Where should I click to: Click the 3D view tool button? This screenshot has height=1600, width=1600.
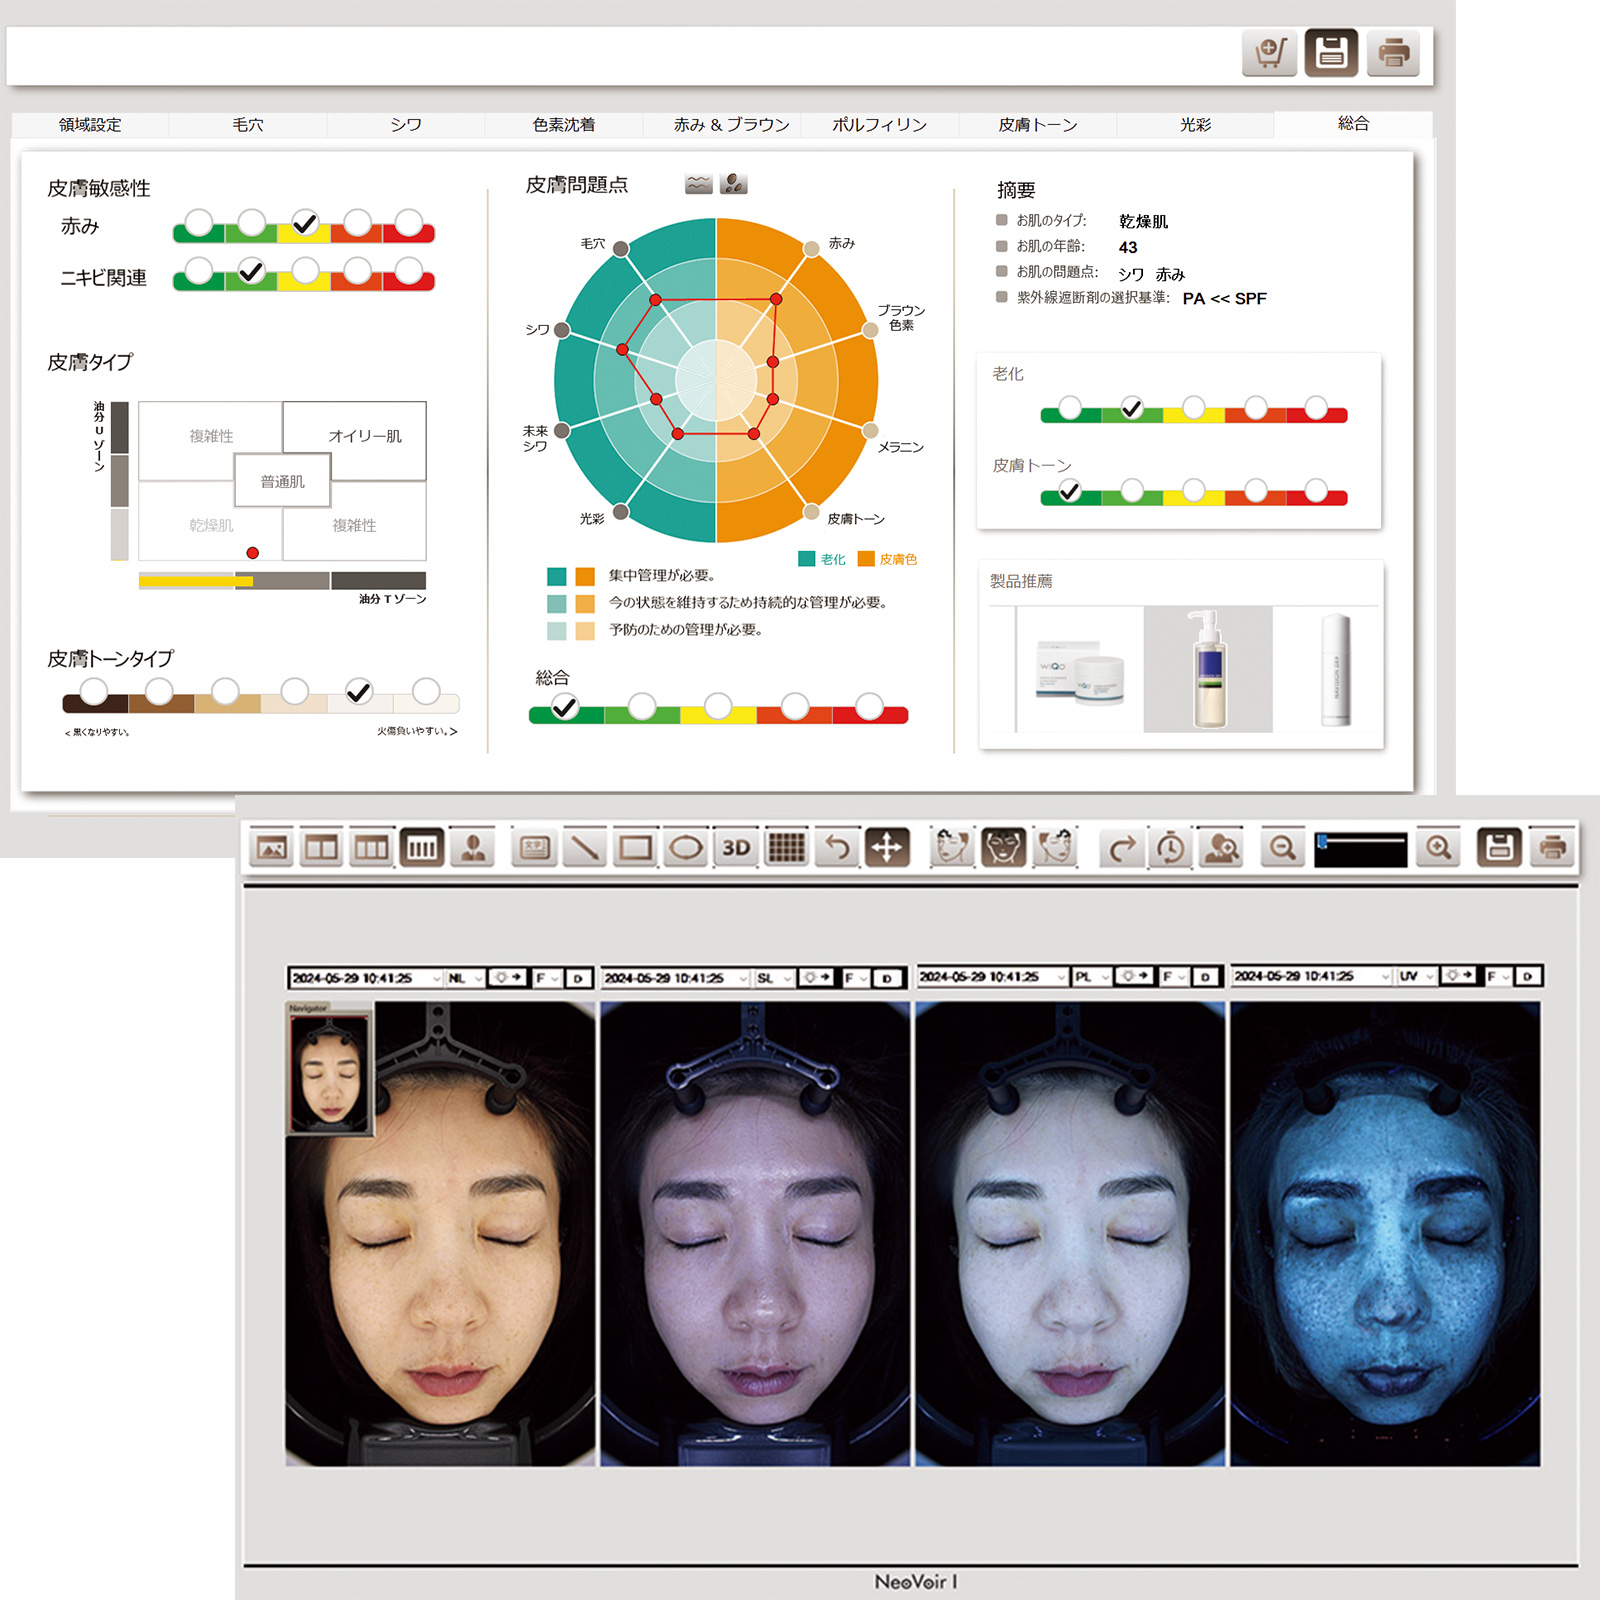pyautogui.click(x=736, y=848)
